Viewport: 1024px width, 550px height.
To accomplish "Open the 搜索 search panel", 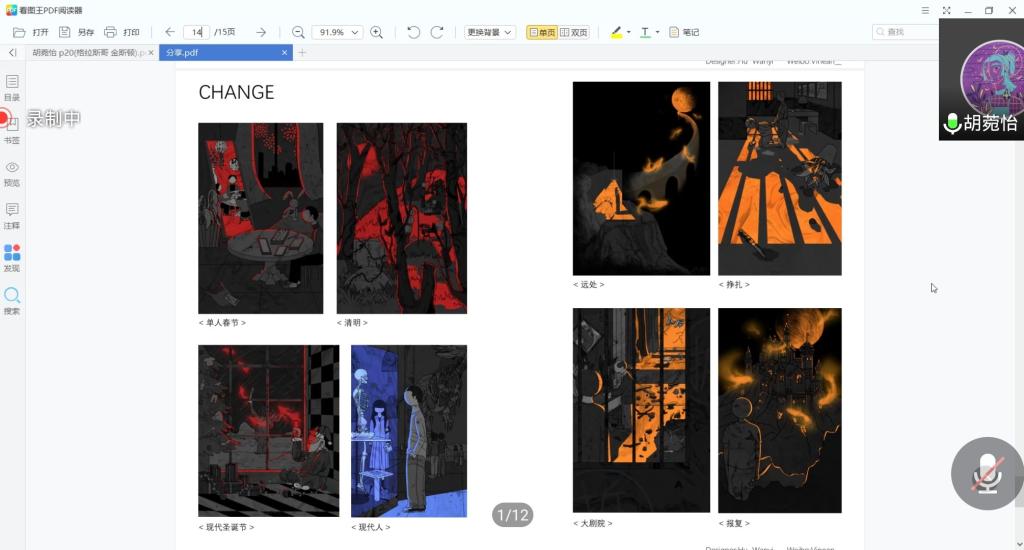I will click(12, 301).
